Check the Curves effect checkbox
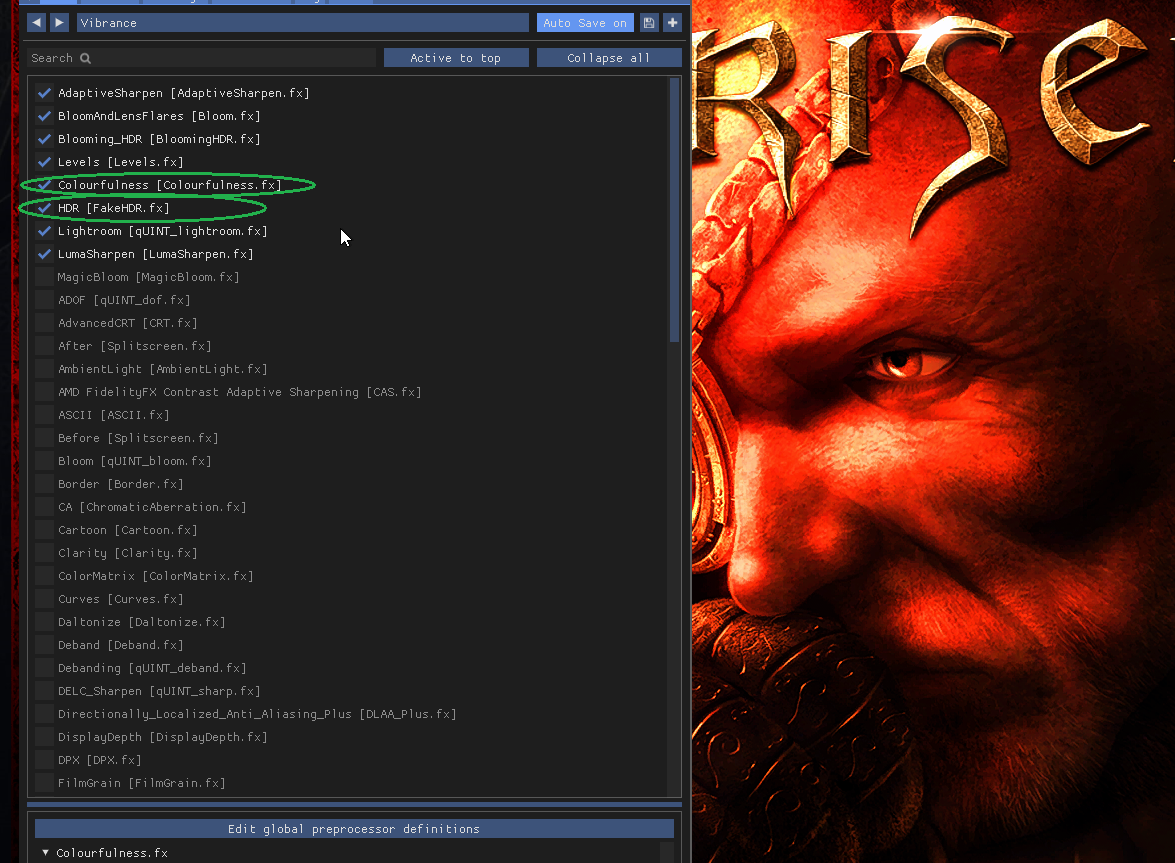Image resolution: width=1175 pixels, height=863 pixels. tap(44, 599)
